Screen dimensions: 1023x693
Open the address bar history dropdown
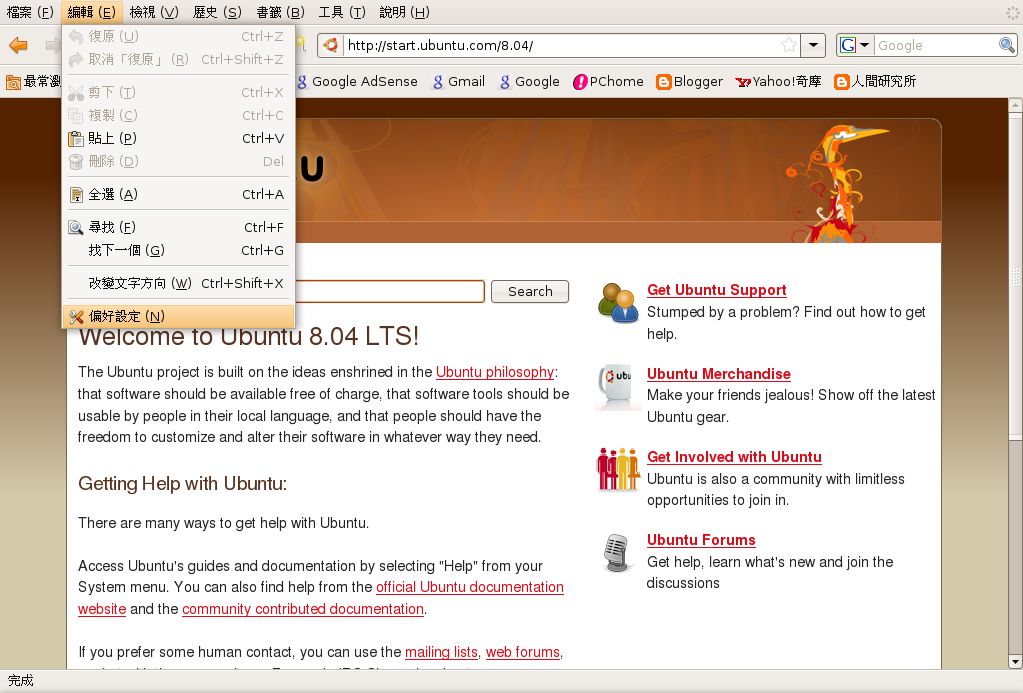point(813,45)
